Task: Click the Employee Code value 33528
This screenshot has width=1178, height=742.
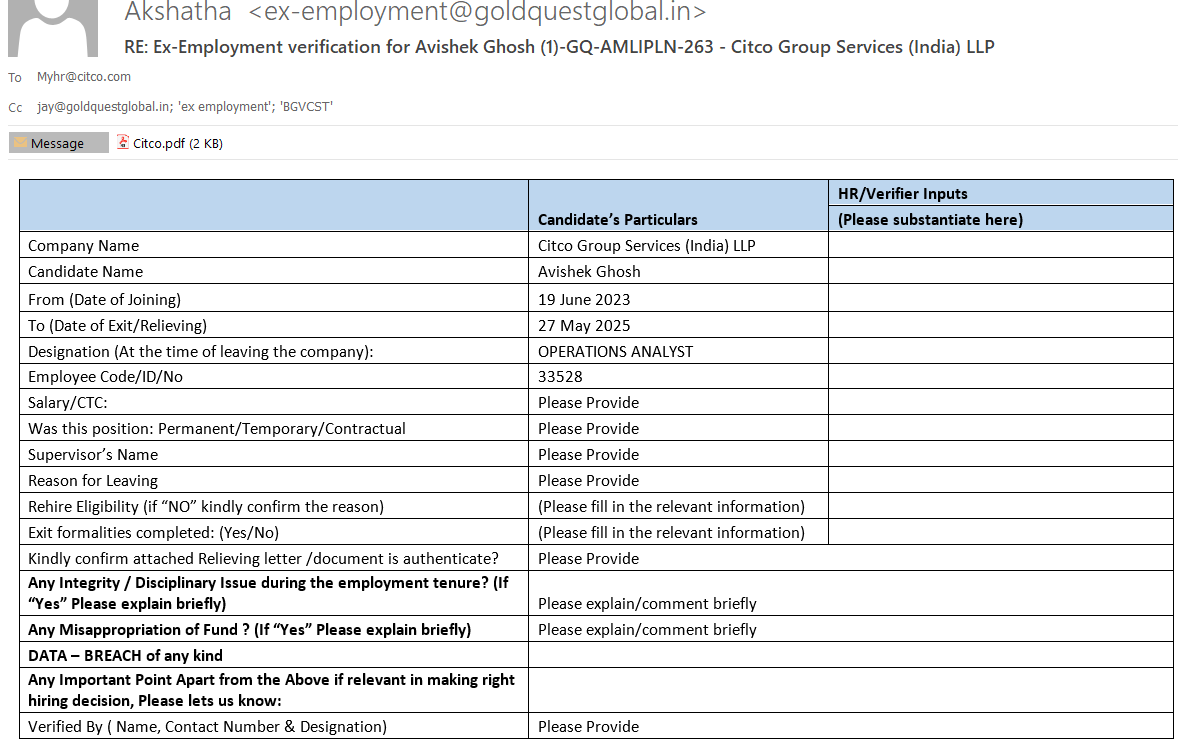Action: tap(560, 377)
